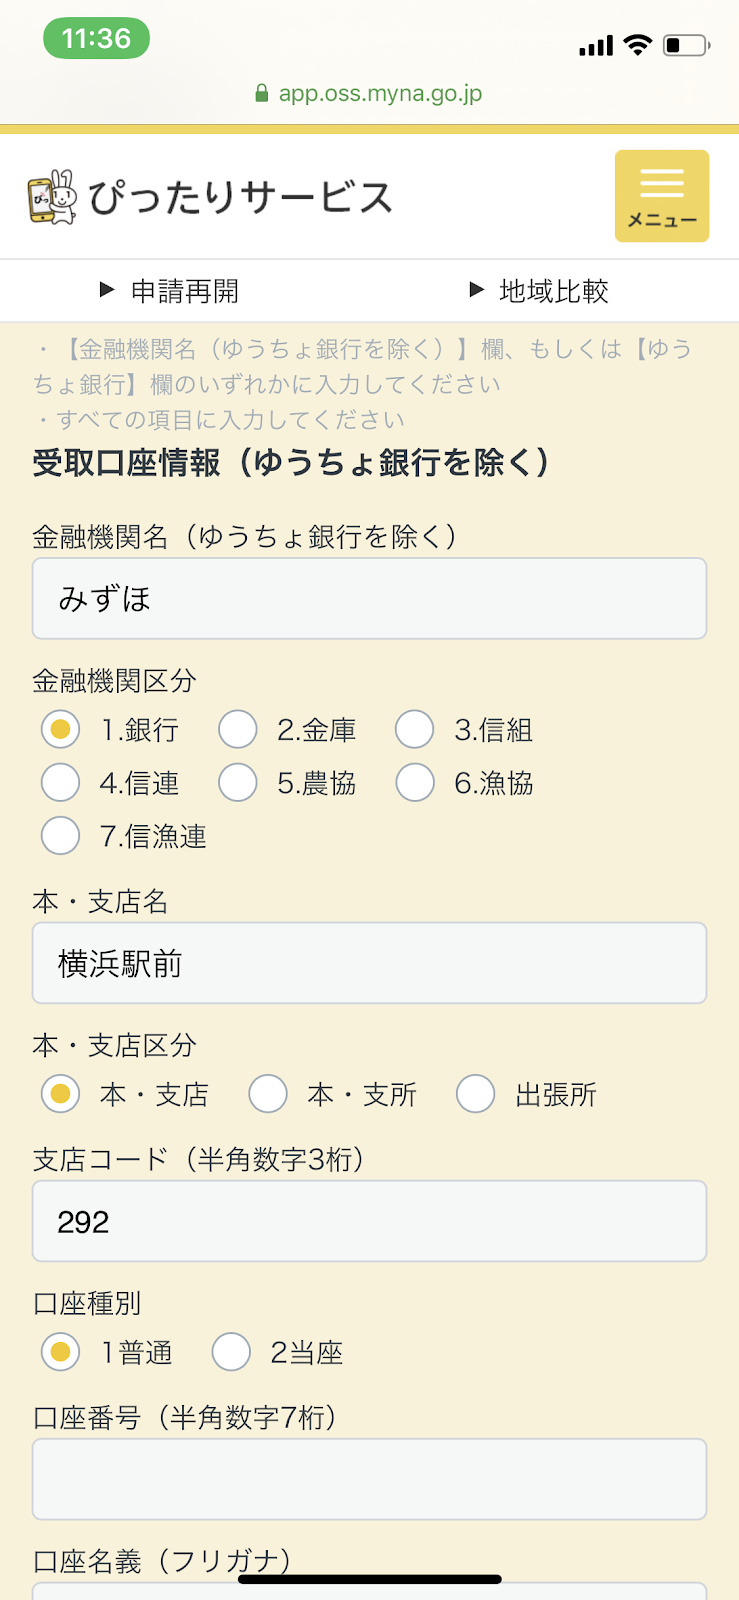Focus the 本・支店名 field with 横浜駅前

point(369,964)
